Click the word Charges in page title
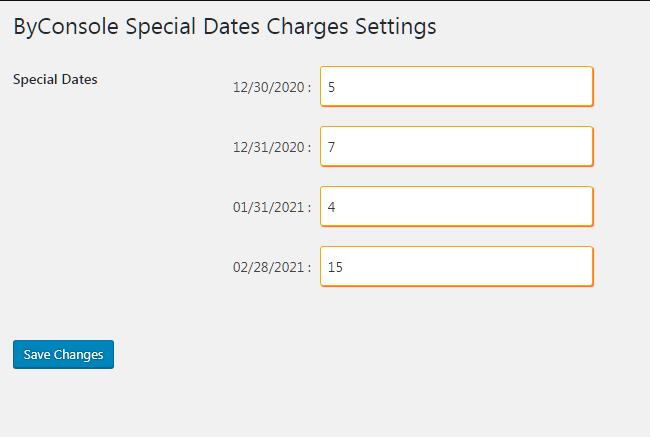The height and width of the screenshot is (437, 650). coord(307,27)
